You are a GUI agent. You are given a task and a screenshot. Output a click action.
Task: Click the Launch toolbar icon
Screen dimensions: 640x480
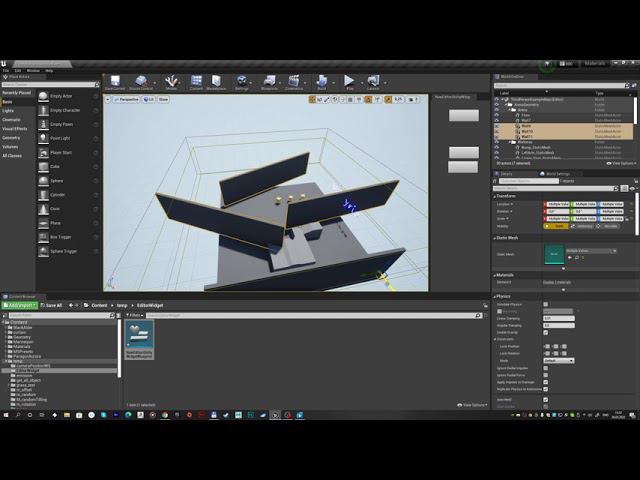point(373,81)
